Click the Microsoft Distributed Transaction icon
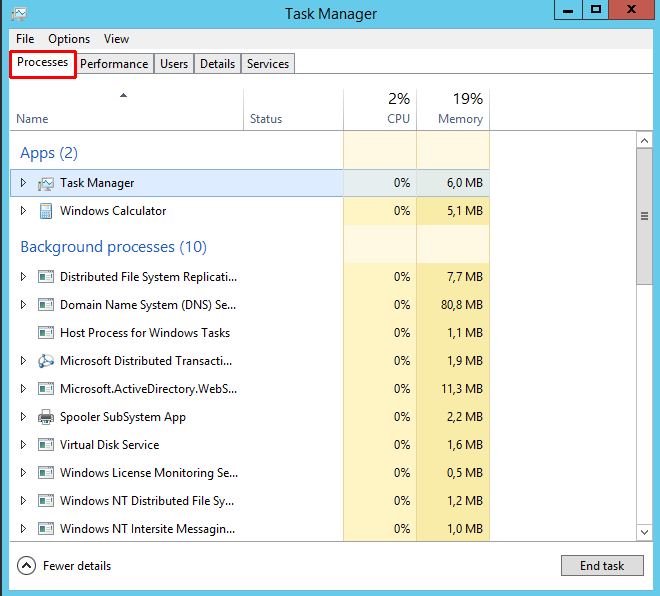 pyautogui.click(x=46, y=361)
